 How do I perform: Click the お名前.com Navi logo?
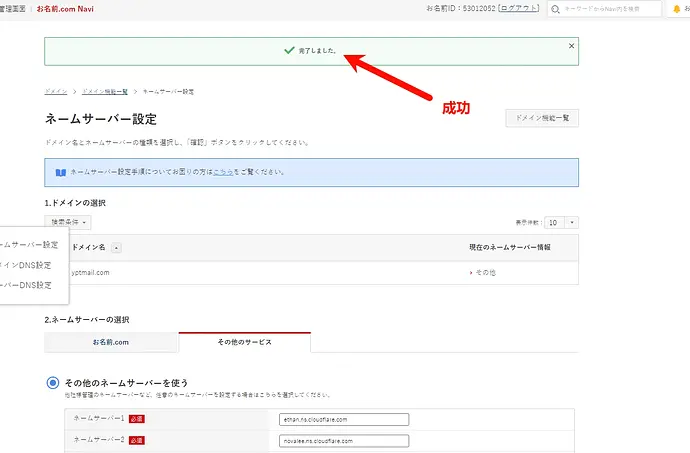pos(65,9)
